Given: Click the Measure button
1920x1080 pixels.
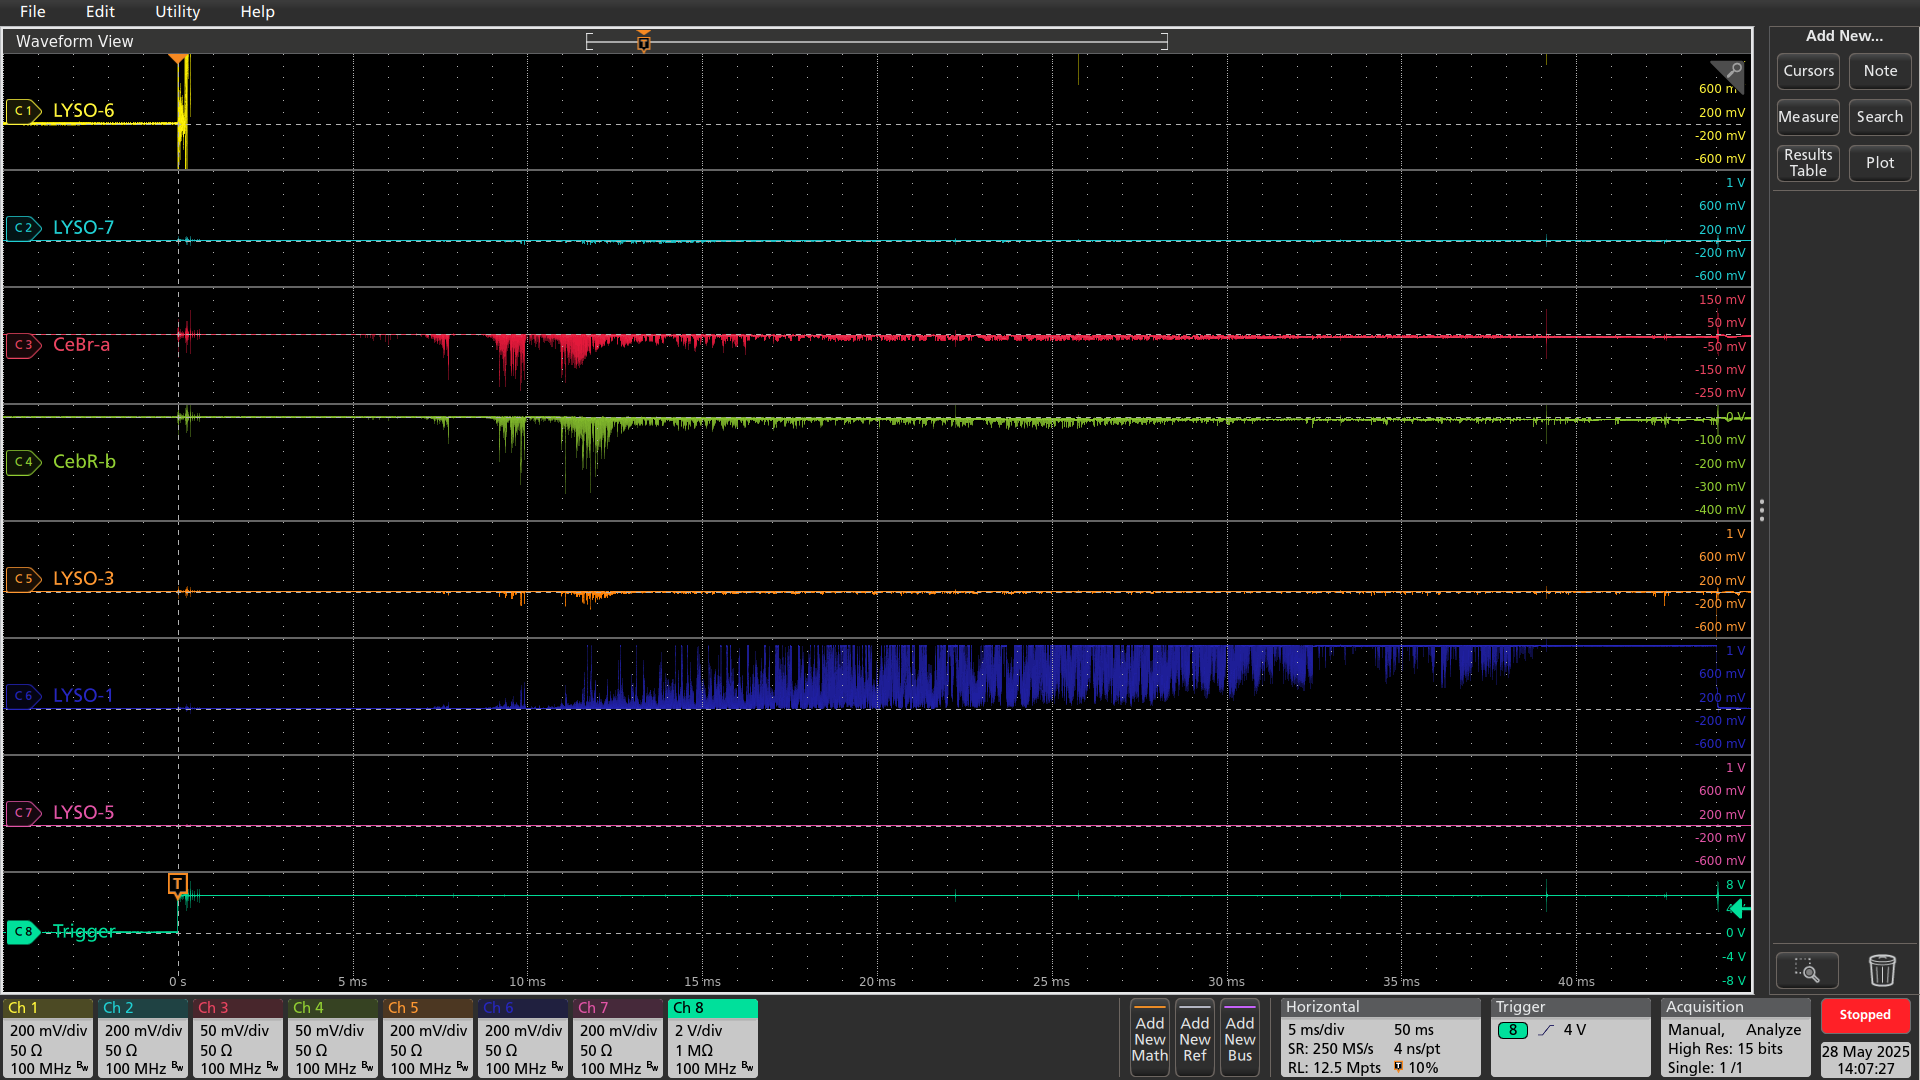Looking at the screenshot, I should (x=1807, y=117).
